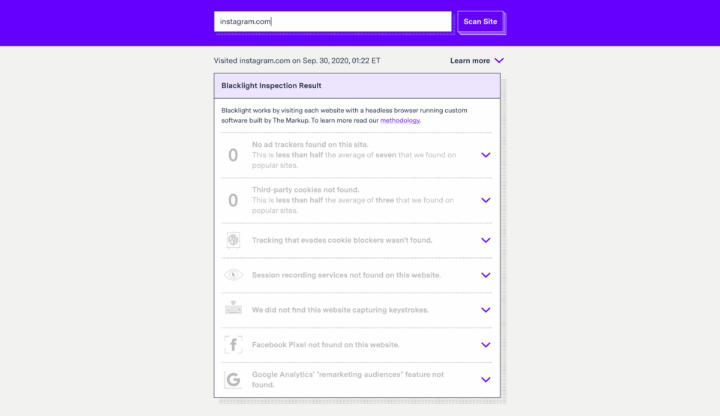
Task: Expand cookie blocker evasion tracking details
Action: tap(485, 240)
